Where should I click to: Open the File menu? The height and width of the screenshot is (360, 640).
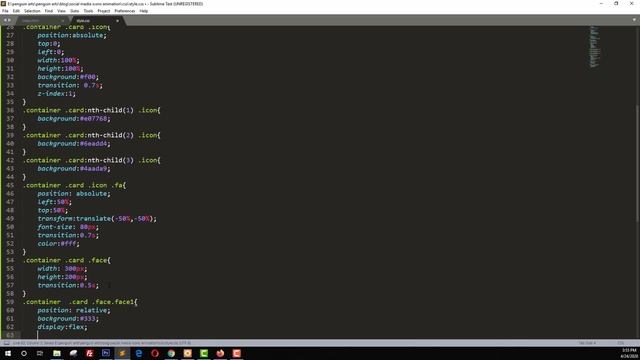point(5,11)
